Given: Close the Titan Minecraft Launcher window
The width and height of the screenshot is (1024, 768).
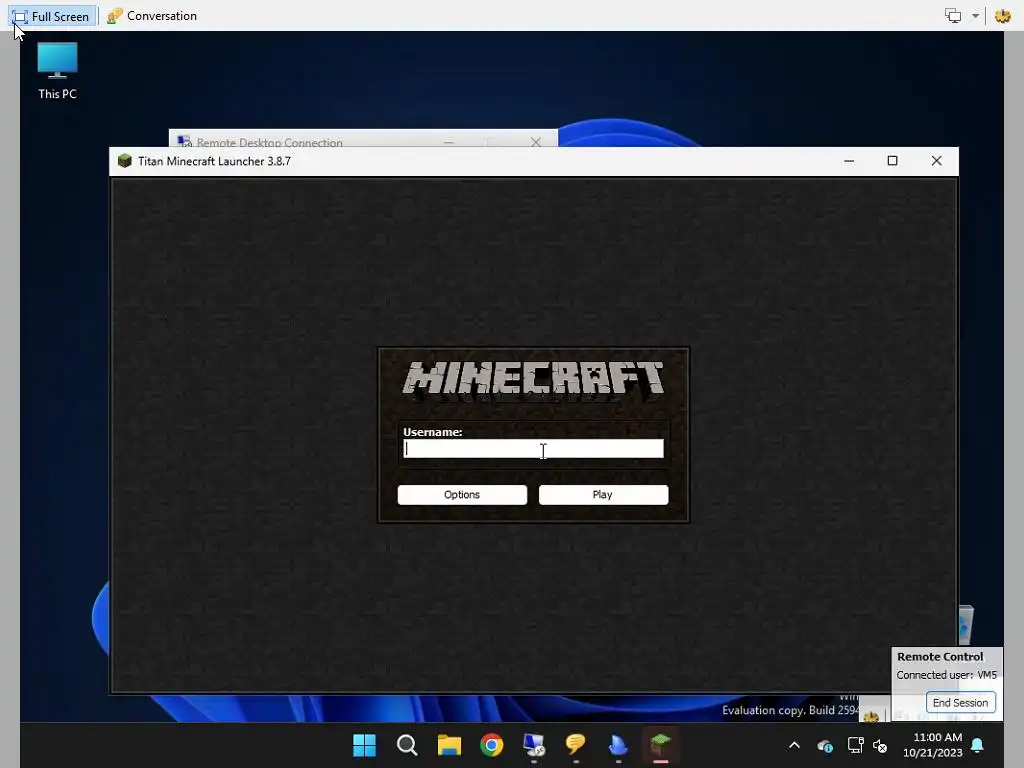Looking at the screenshot, I should (x=936, y=161).
